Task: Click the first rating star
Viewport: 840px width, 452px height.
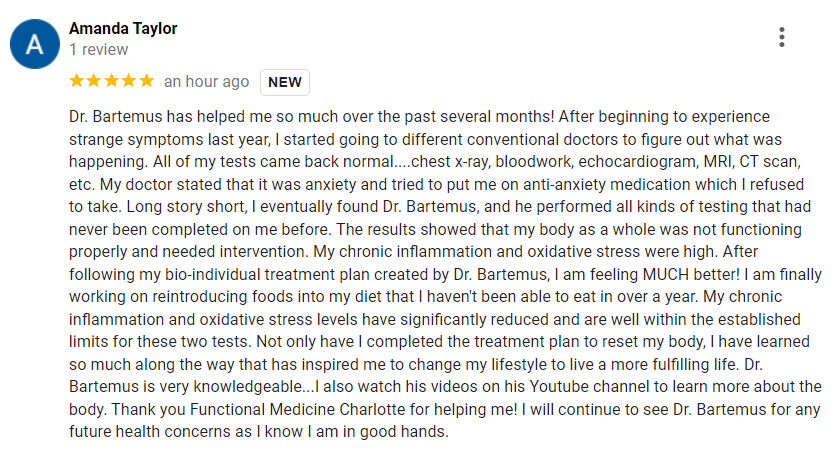Action: 77,81
